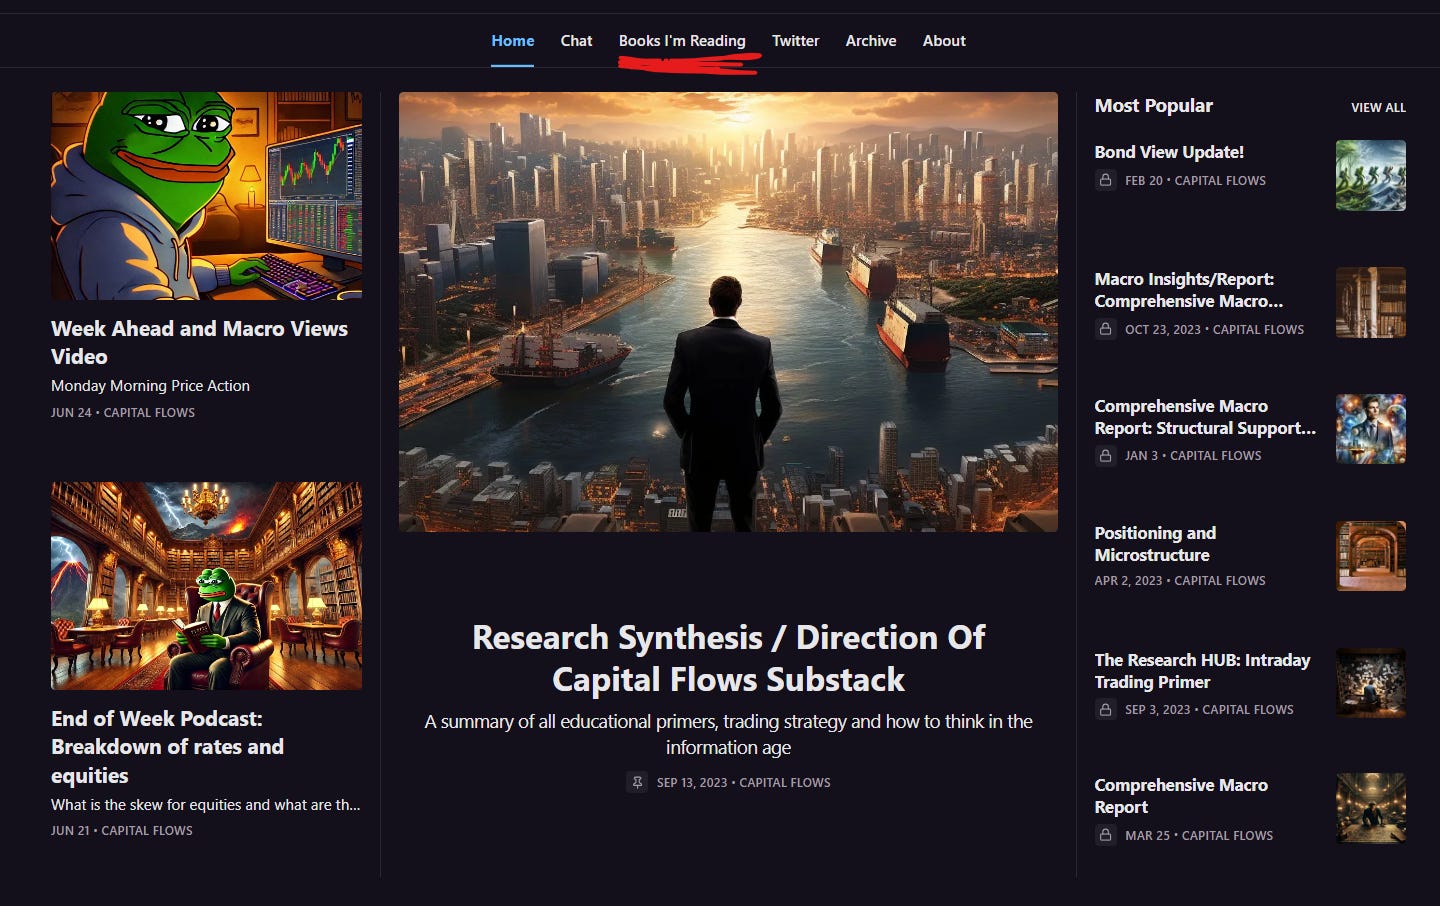1440x906 pixels.
Task: Click MAR 25 Comprehensive Macro Report thumbnail
Action: 1371,808
